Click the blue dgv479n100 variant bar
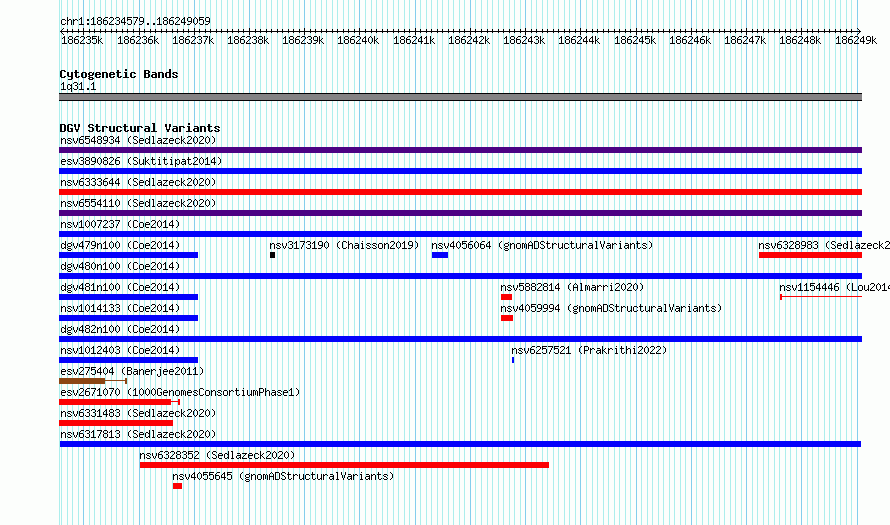Screen dimensions: 890x525 tap(128, 255)
